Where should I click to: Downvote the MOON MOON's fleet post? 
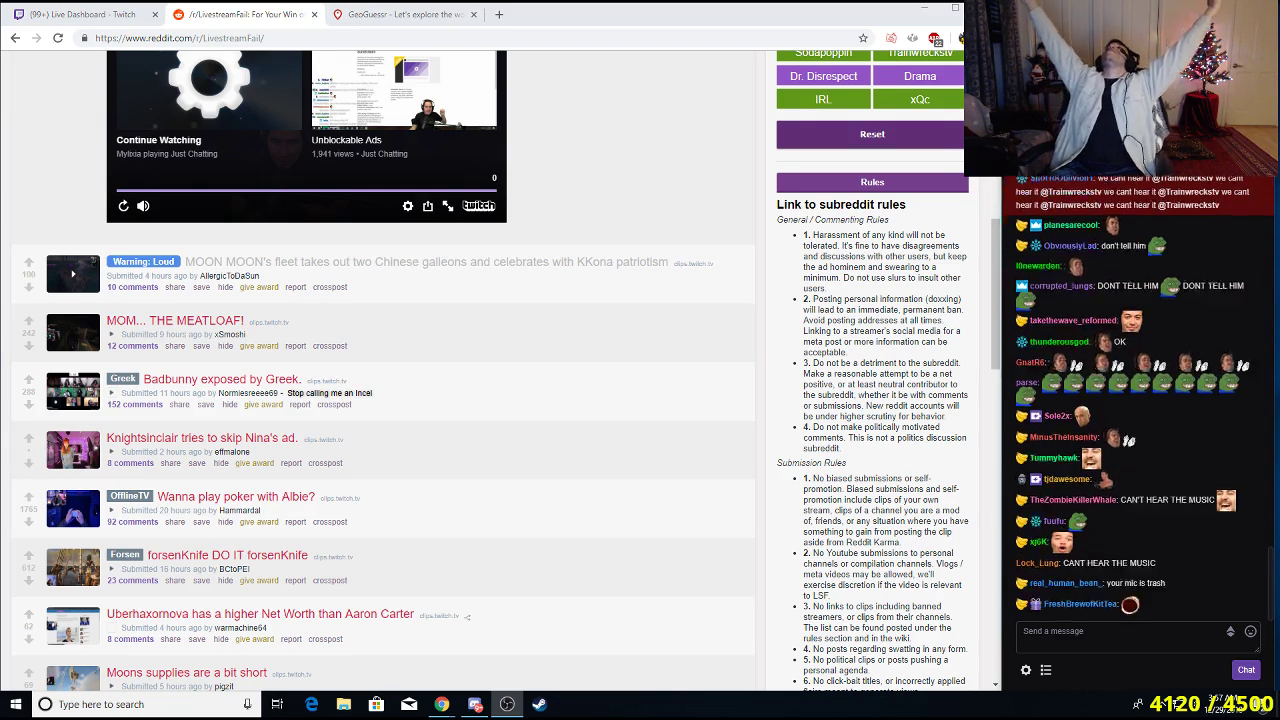29,287
